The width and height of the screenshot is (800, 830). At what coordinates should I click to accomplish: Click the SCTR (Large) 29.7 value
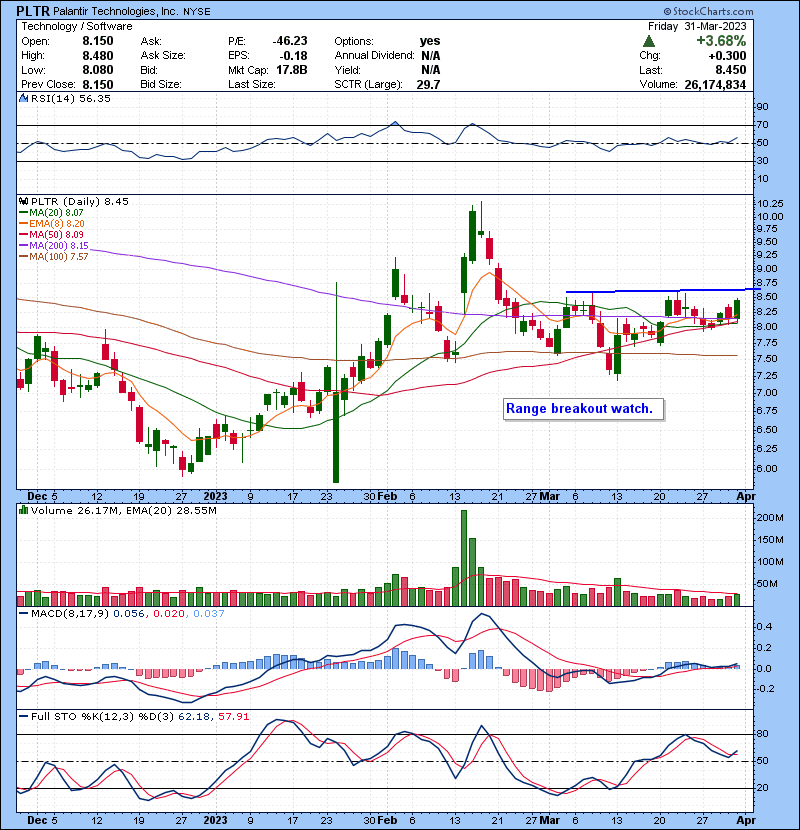coord(428,85)
